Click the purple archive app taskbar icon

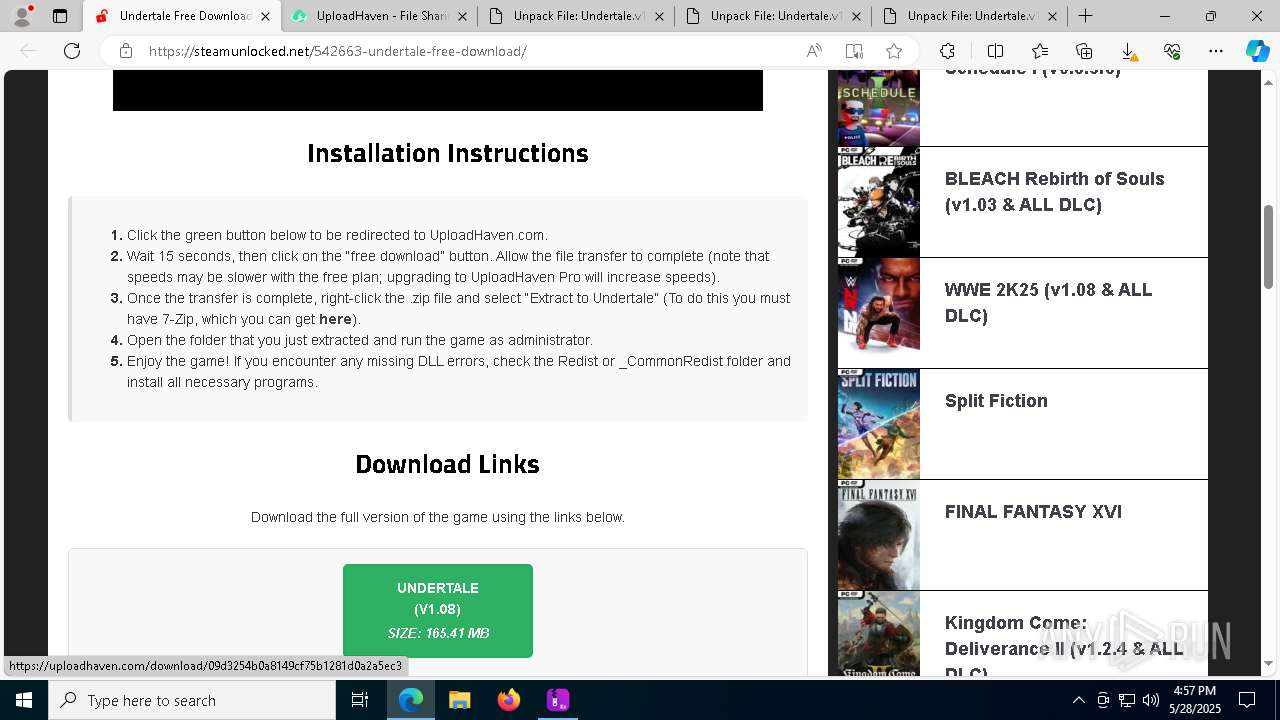point(558,700)
